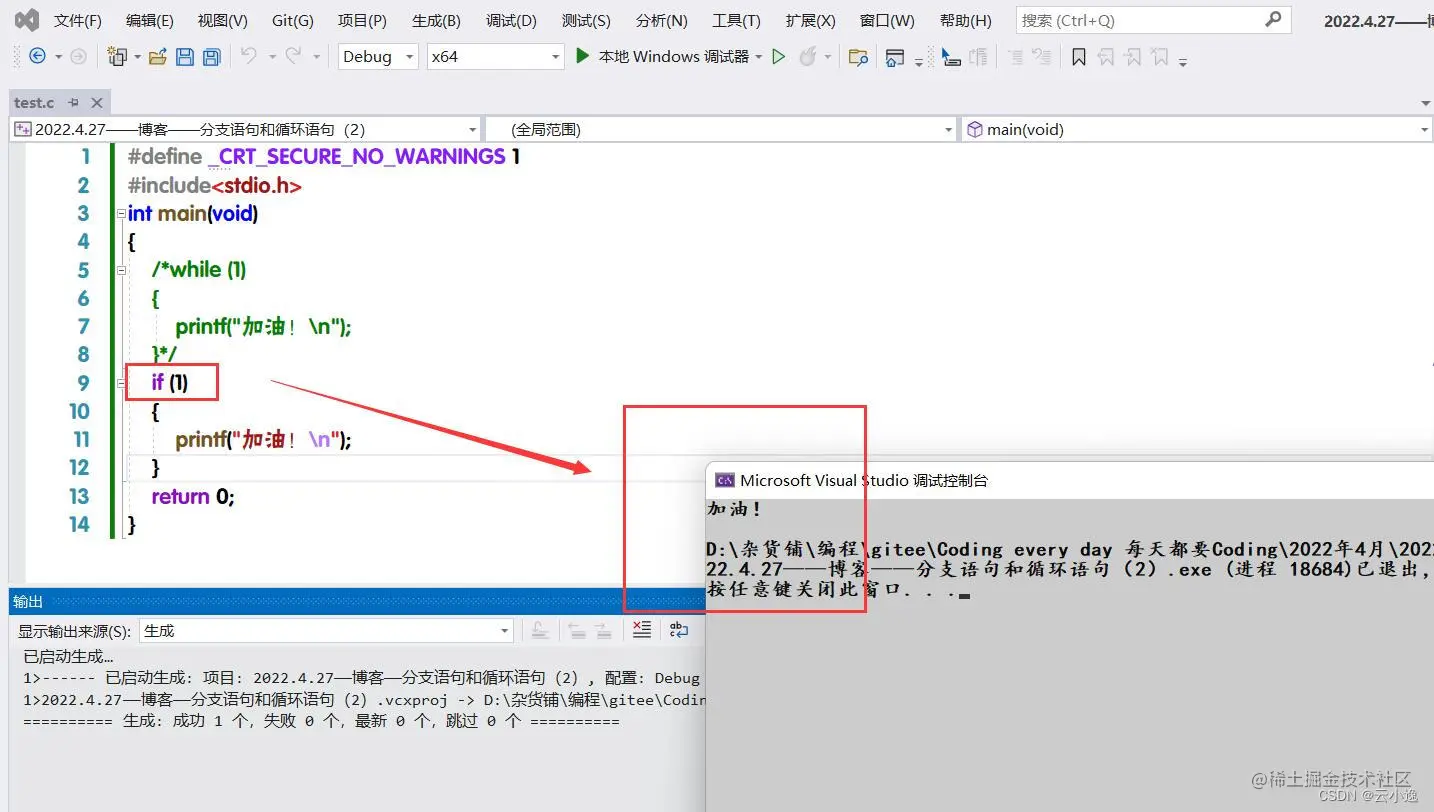Click the Clear All icon in Output panel

pyautogui.click(x=642, y=630)
